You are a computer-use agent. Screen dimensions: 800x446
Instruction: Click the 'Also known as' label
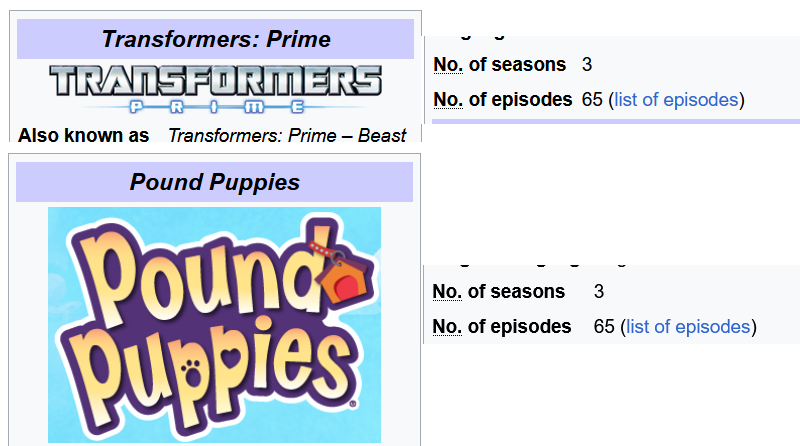point(84,135)
